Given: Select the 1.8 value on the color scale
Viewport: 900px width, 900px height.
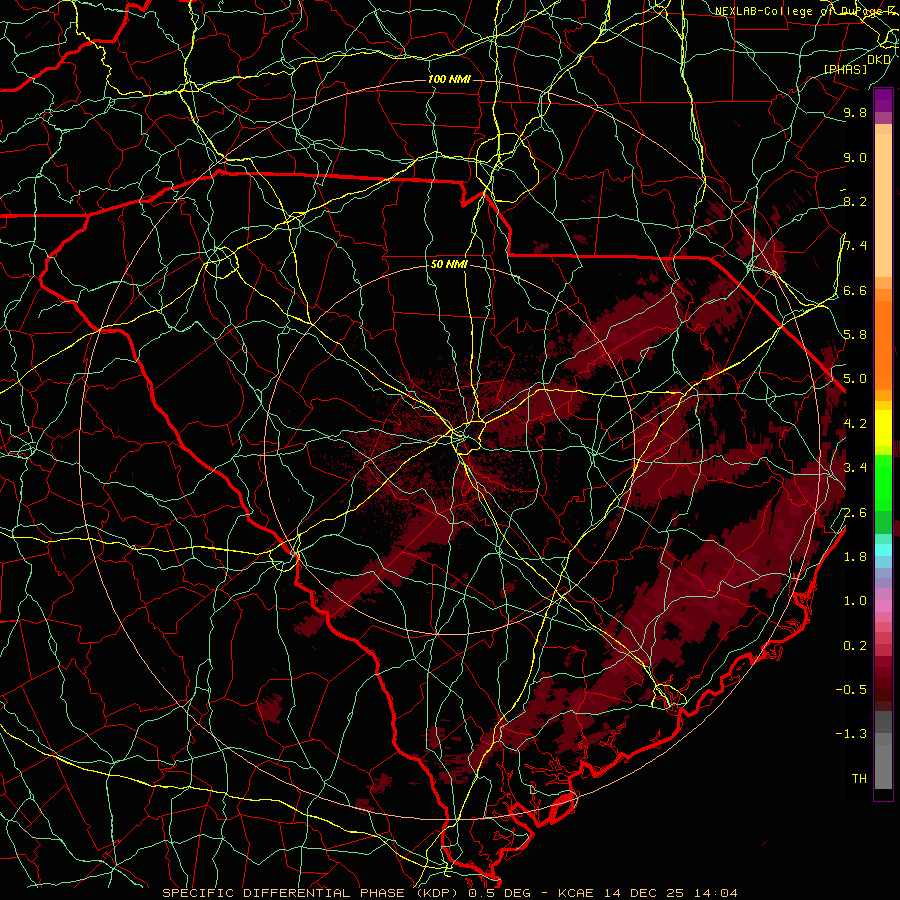Looking at the screenshot, I should click(855, 557).
